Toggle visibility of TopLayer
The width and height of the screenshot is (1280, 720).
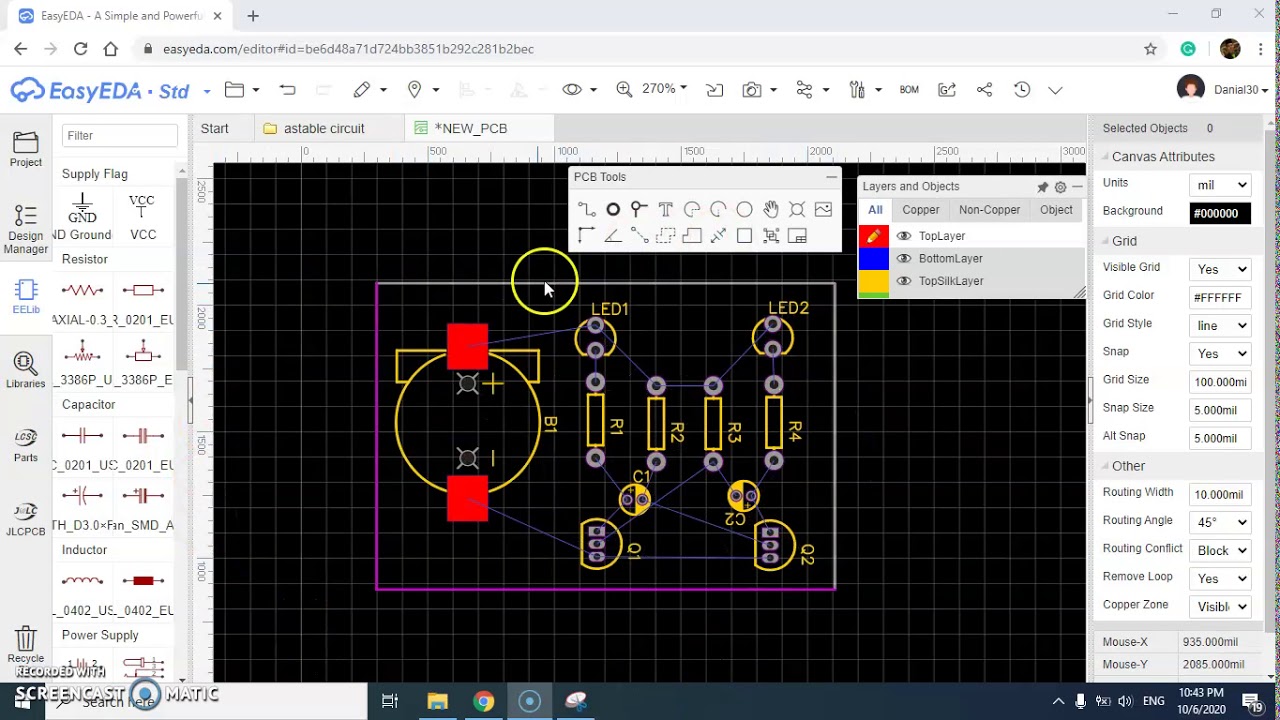904,236
